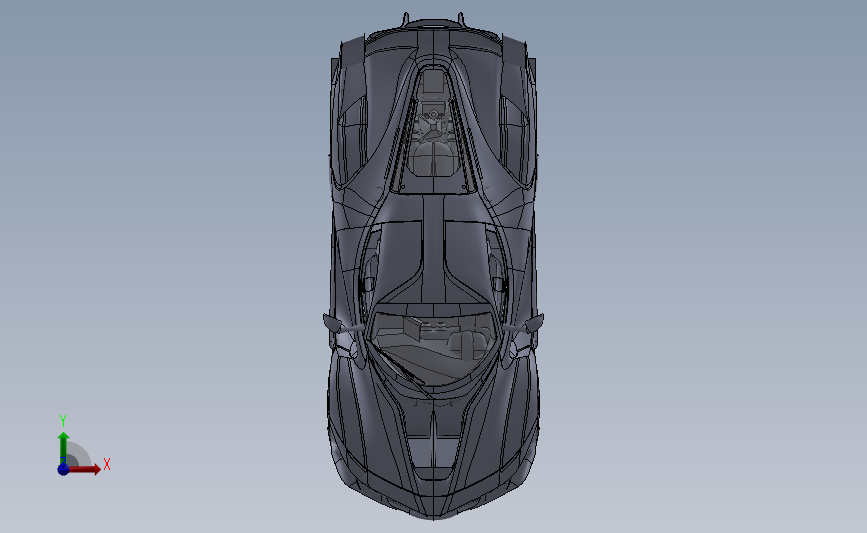
Task: Click the green Y axis arrow of the triad
Action: click(64, 448)
